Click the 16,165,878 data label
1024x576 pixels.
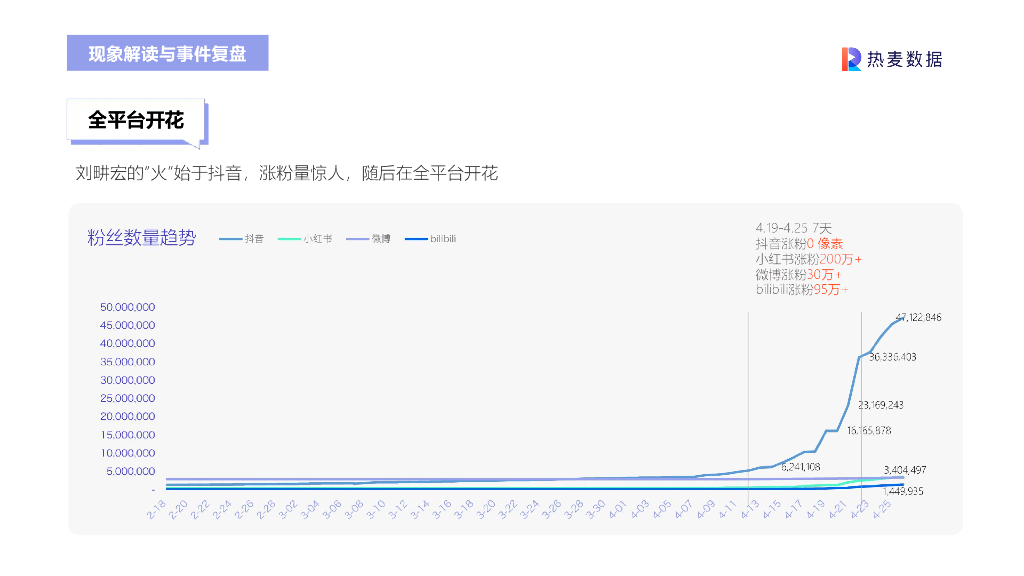(x=868, y=430)
